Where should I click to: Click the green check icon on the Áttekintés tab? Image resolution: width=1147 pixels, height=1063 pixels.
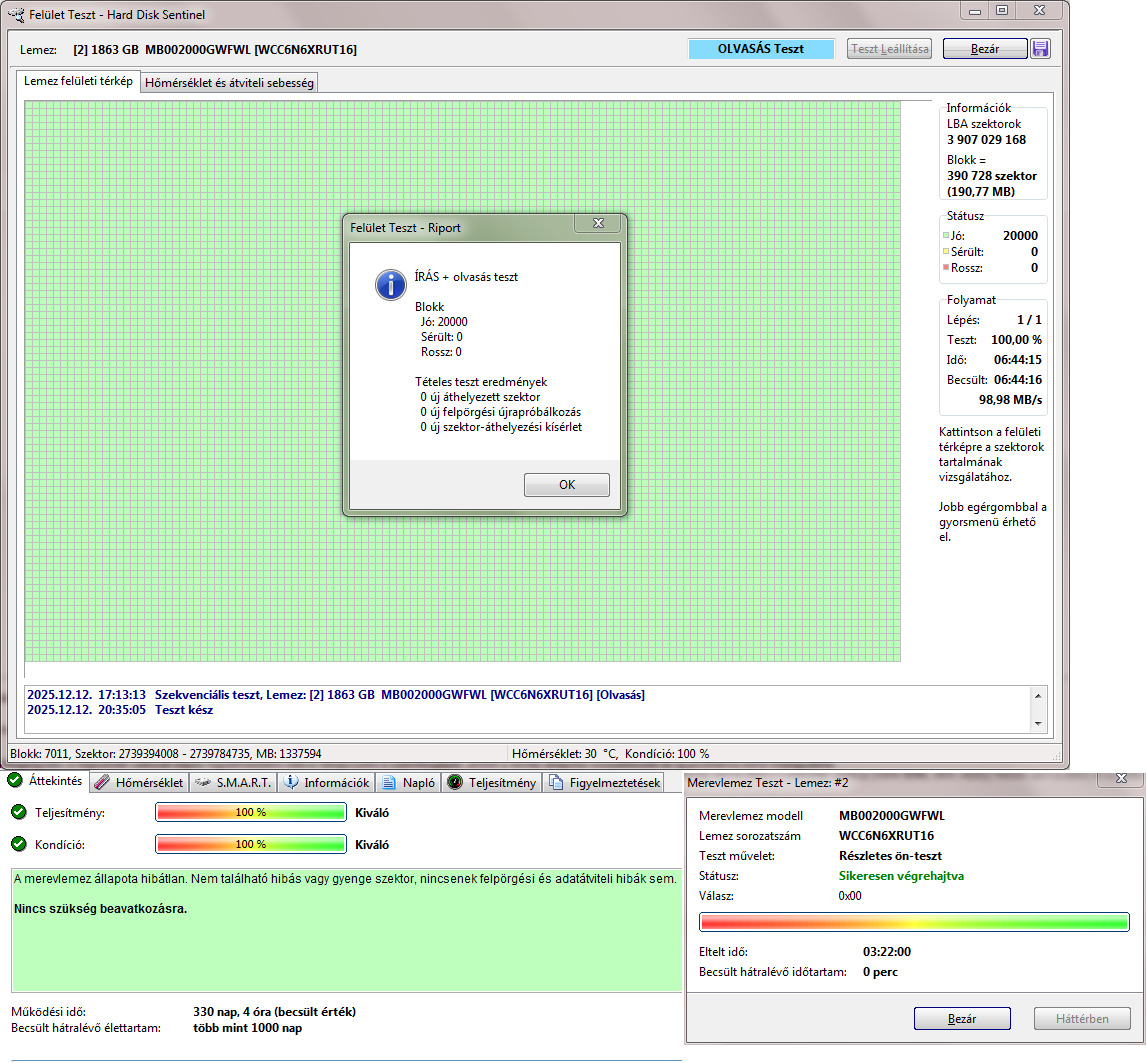pos(15,781)
